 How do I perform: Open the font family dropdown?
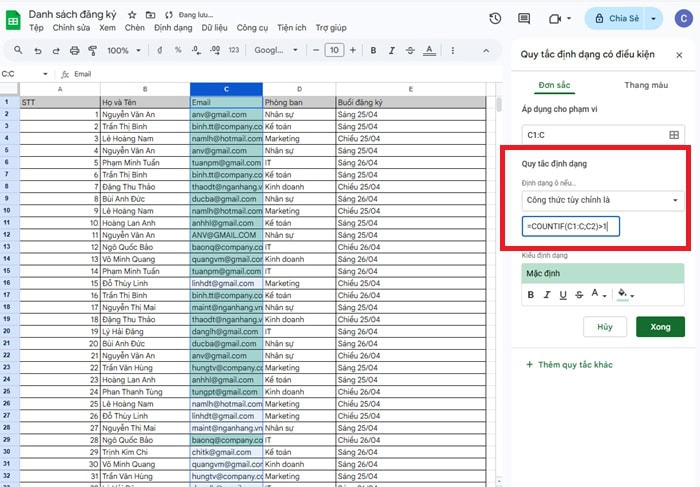pyautogui.click(x=277, y=50)
